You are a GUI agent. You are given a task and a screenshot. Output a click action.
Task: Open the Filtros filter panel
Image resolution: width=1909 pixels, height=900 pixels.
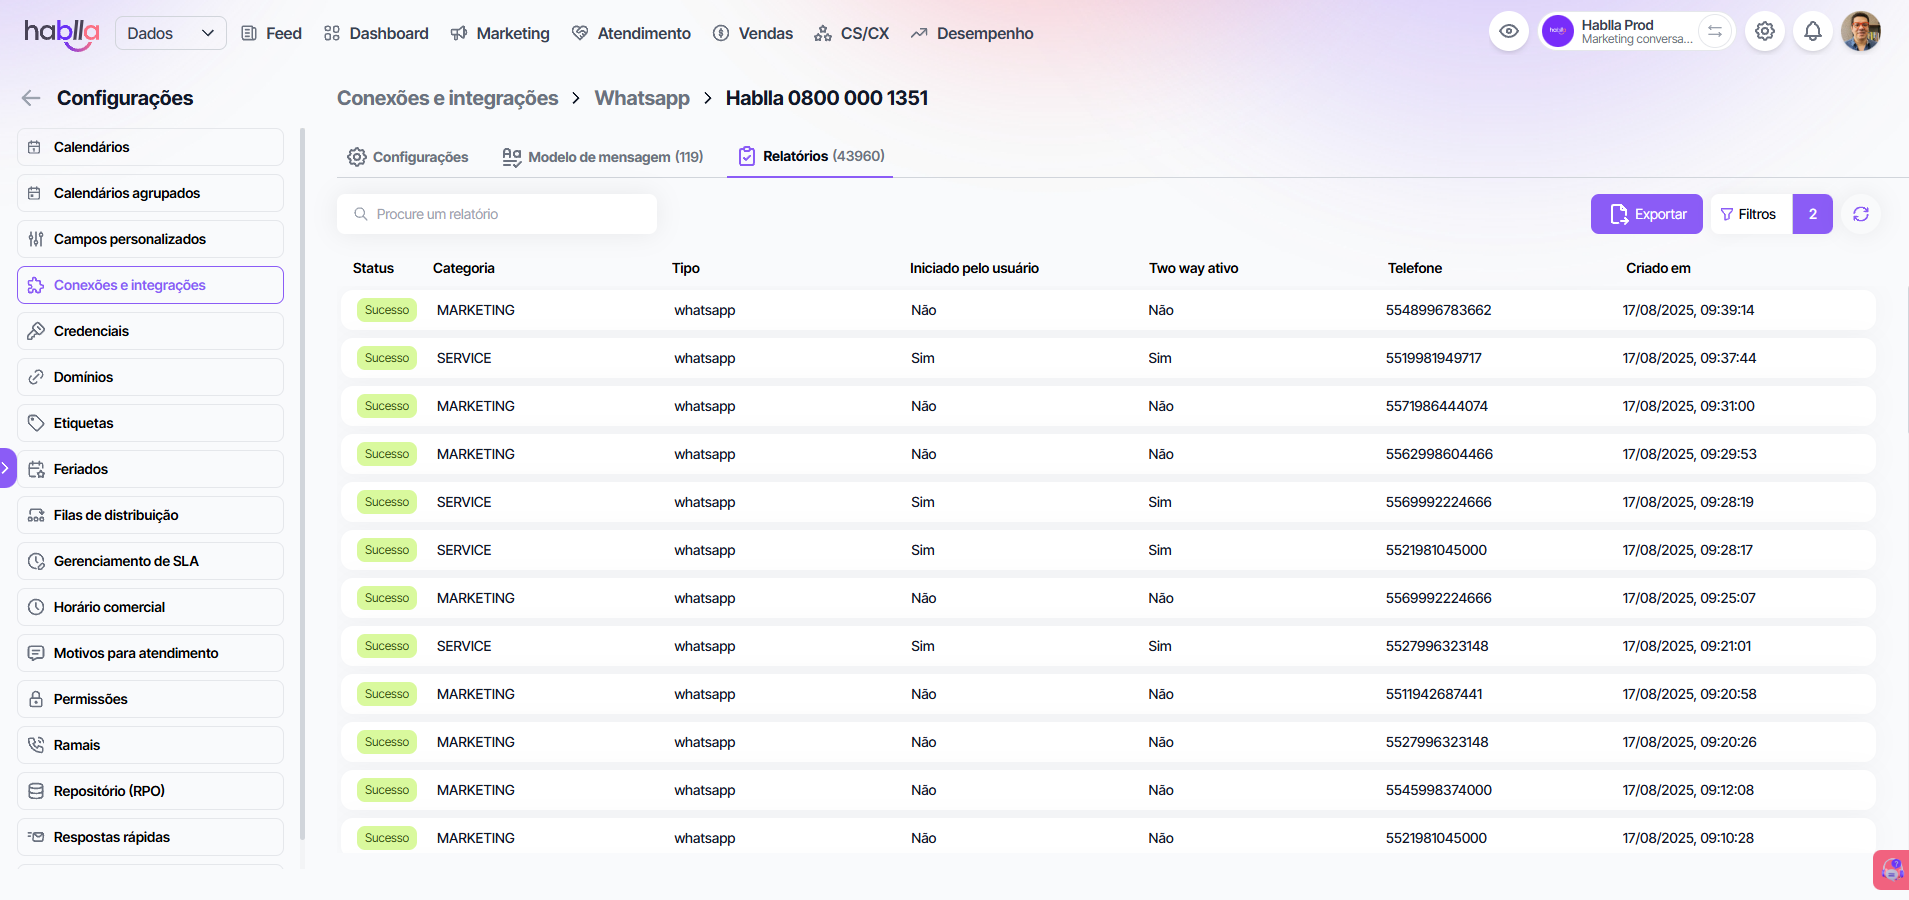(1750, 214)
